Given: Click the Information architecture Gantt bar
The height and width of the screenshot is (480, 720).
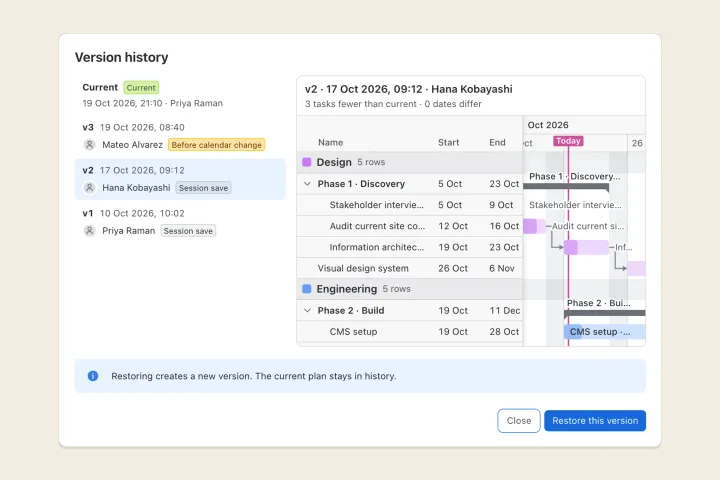Looking at the screenshot, I should (x=586, y=247).
